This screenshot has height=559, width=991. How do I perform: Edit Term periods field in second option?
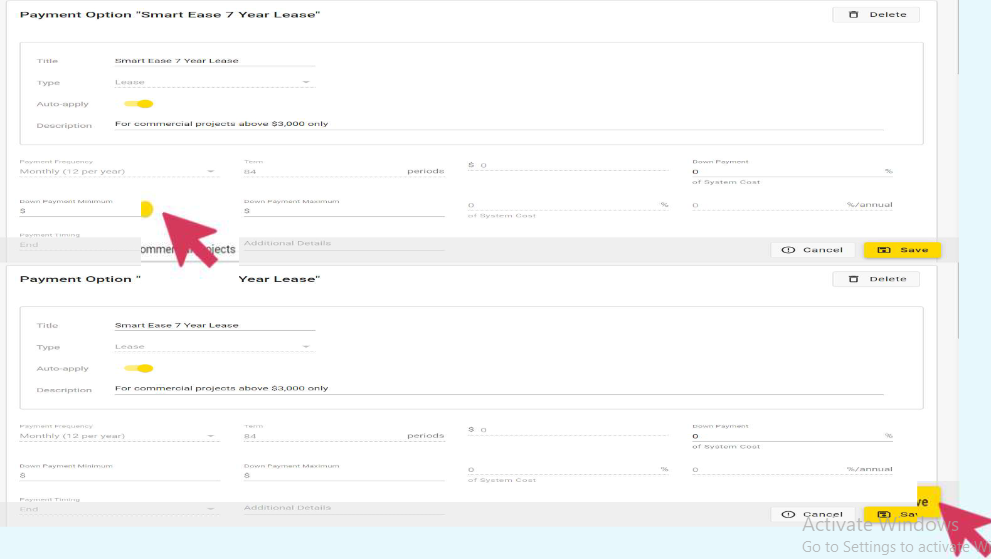tap(344, 436)
